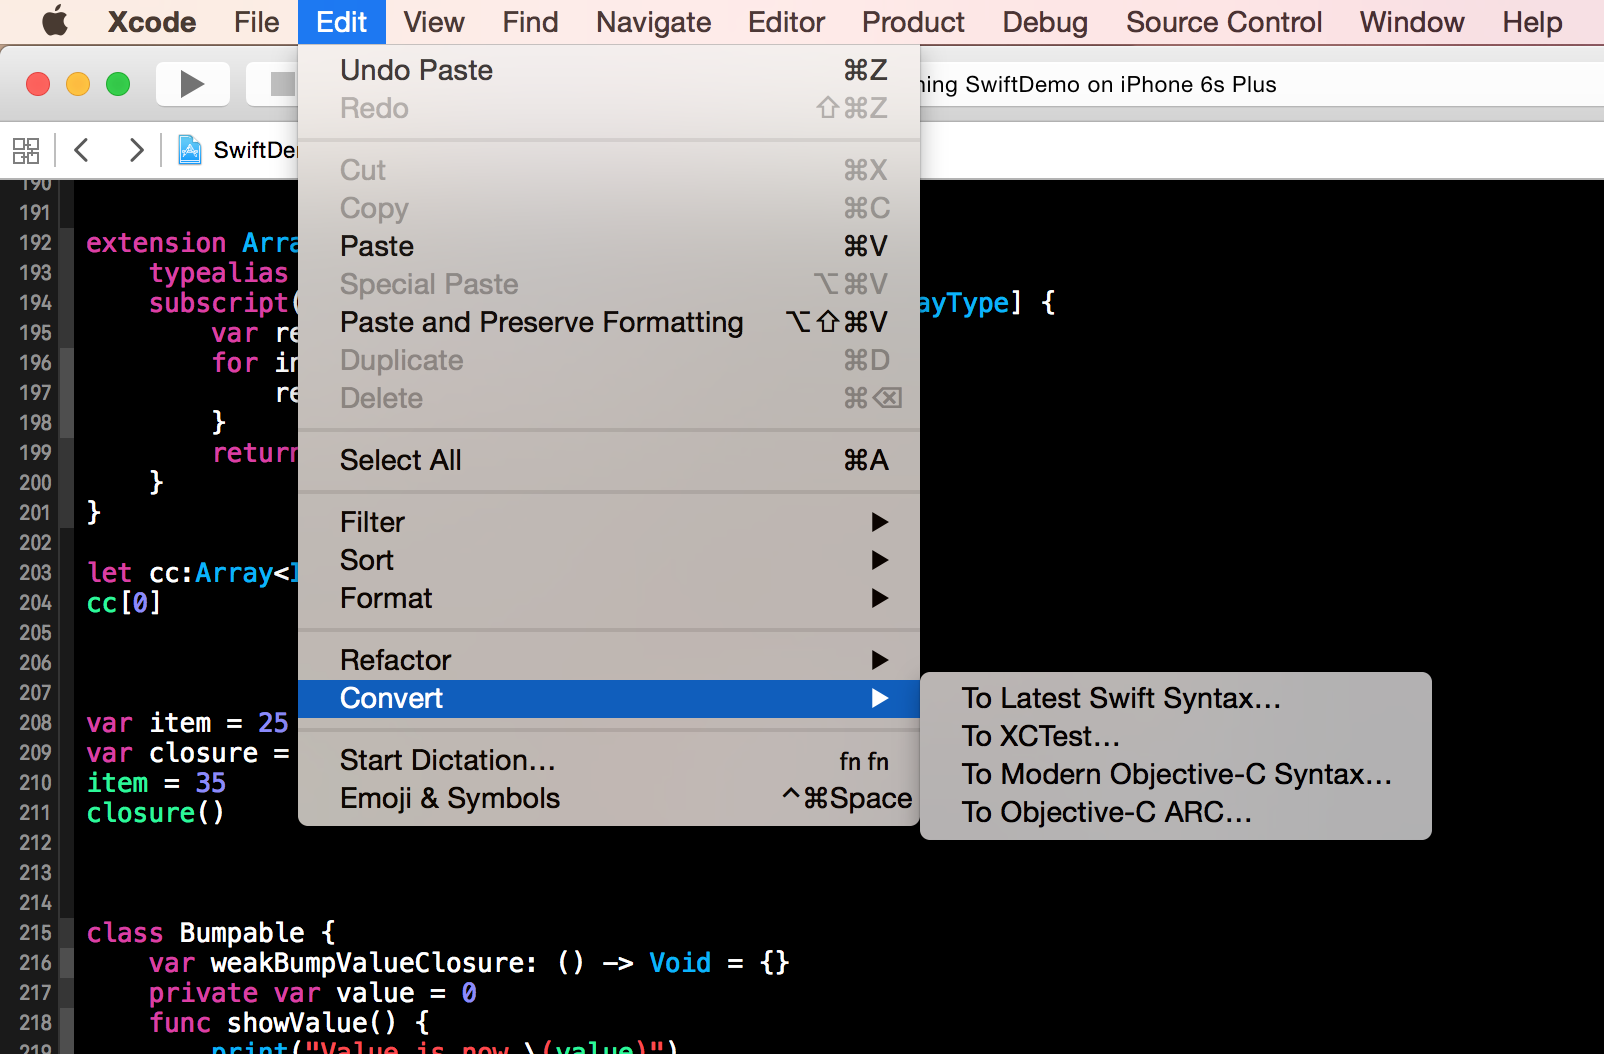Choose Start Dictation…
1604x1054 pixels.
[609, 760]
